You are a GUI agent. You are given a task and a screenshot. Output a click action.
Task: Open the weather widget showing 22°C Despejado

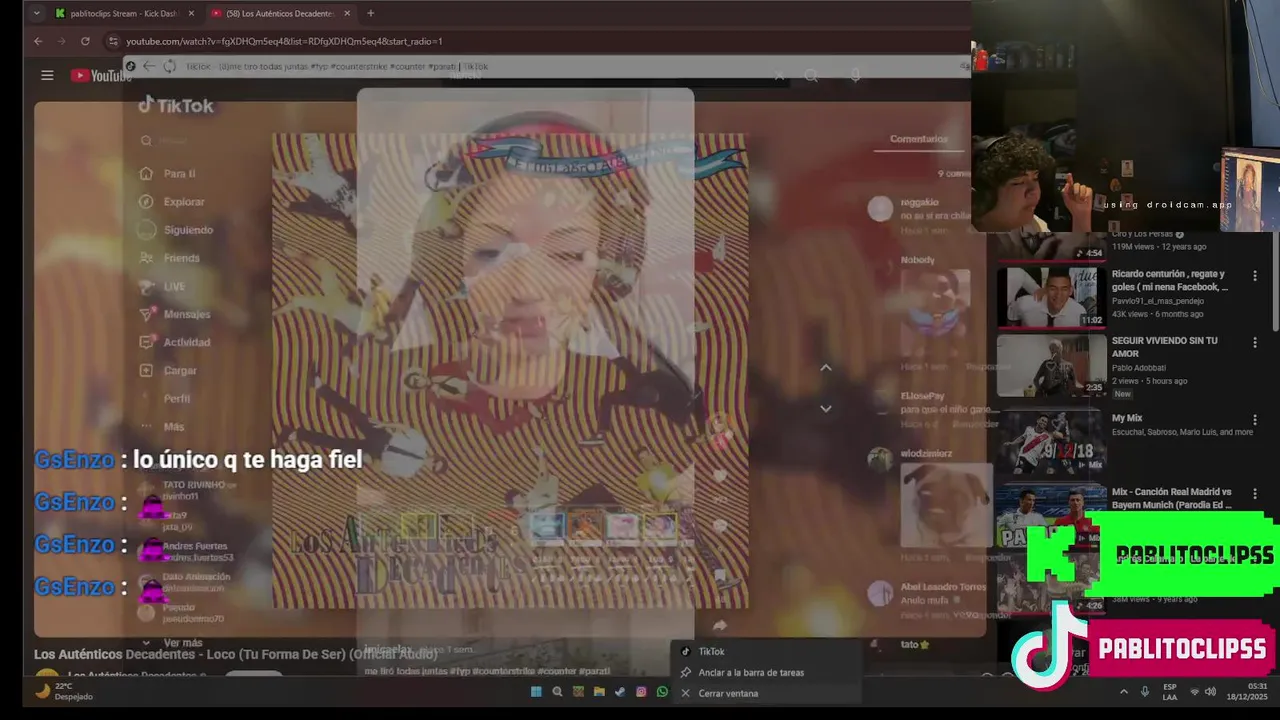(x=65, y=691)
